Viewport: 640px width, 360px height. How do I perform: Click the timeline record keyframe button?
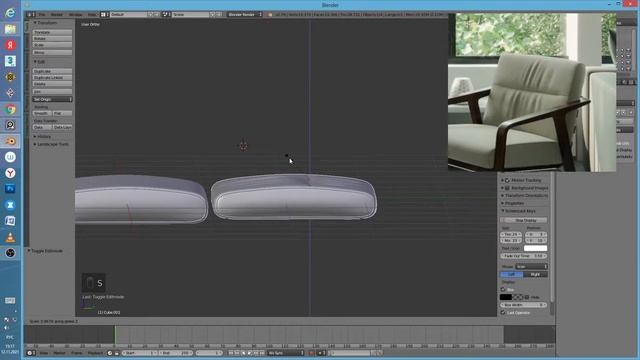point(311,353)
